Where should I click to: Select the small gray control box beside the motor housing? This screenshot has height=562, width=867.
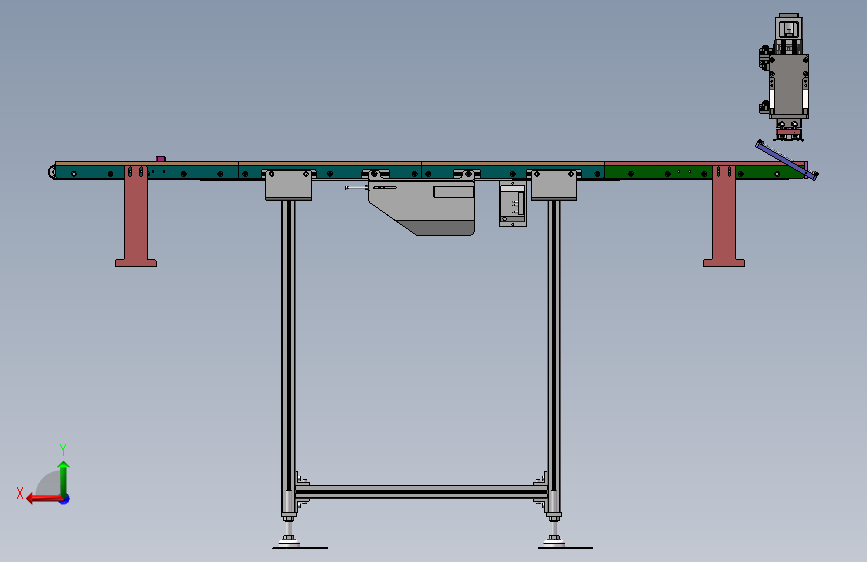(x=513, y=204)
